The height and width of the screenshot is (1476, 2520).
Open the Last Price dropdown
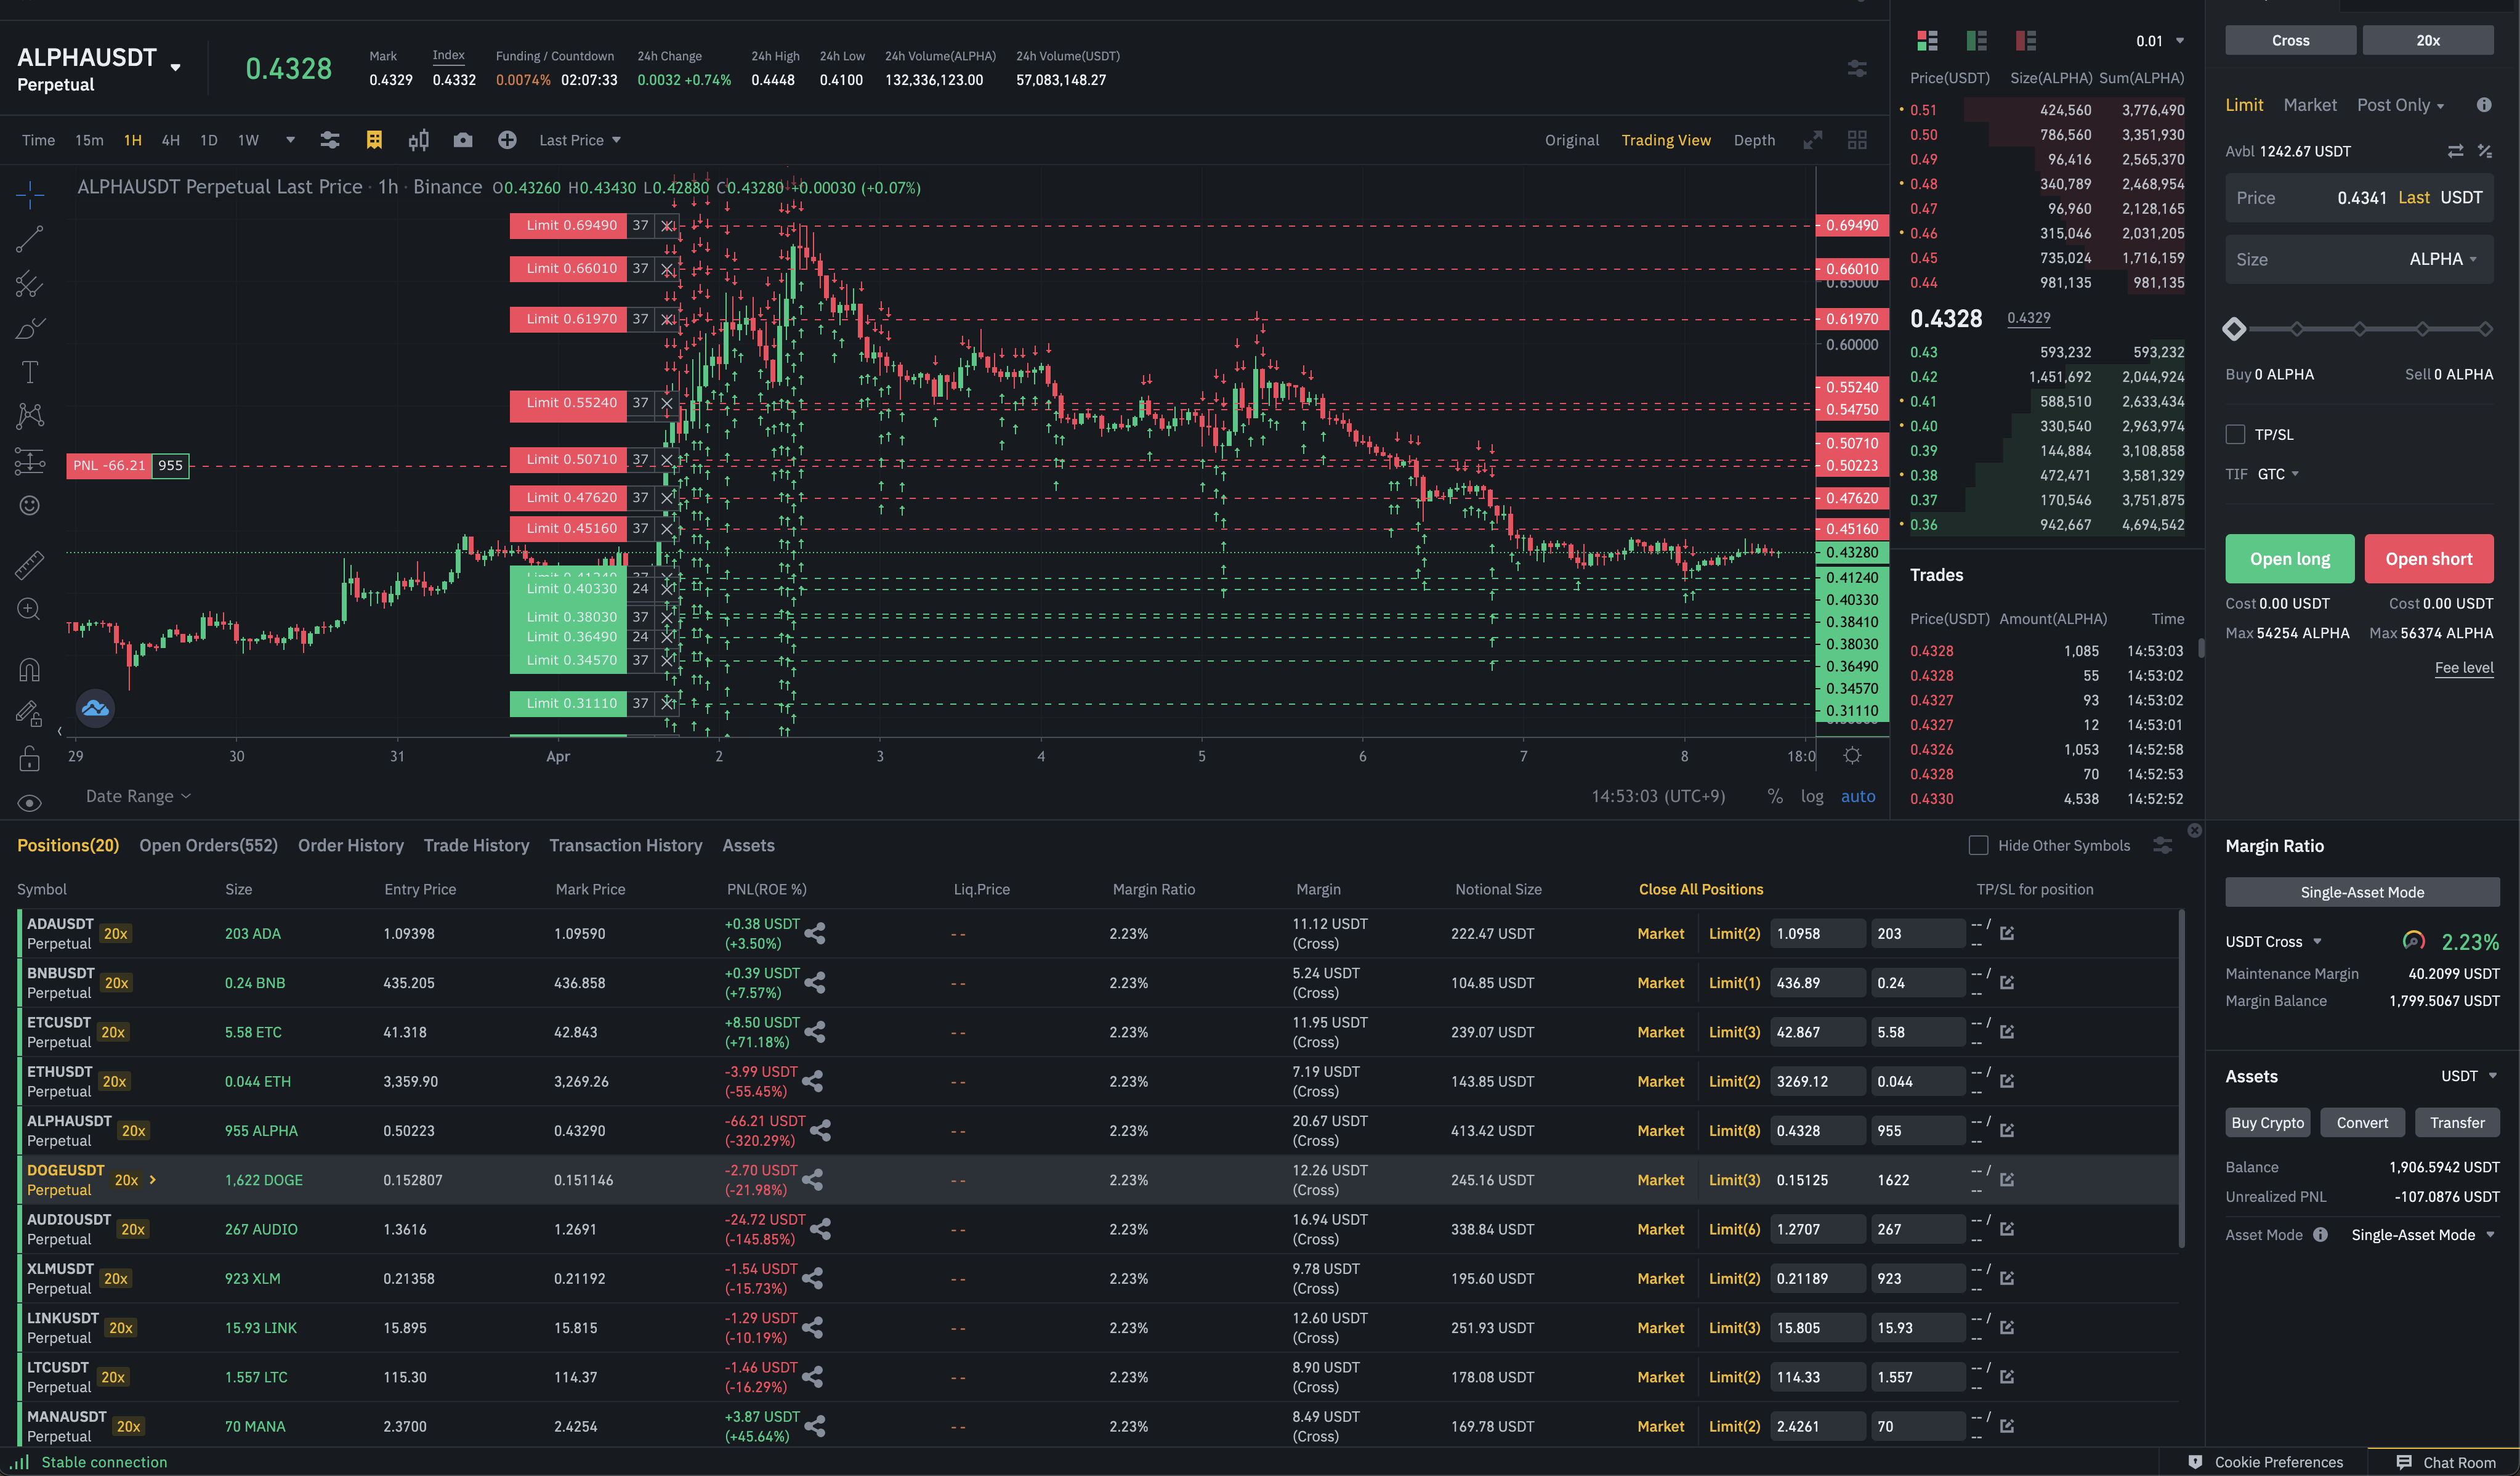[579, 140]
